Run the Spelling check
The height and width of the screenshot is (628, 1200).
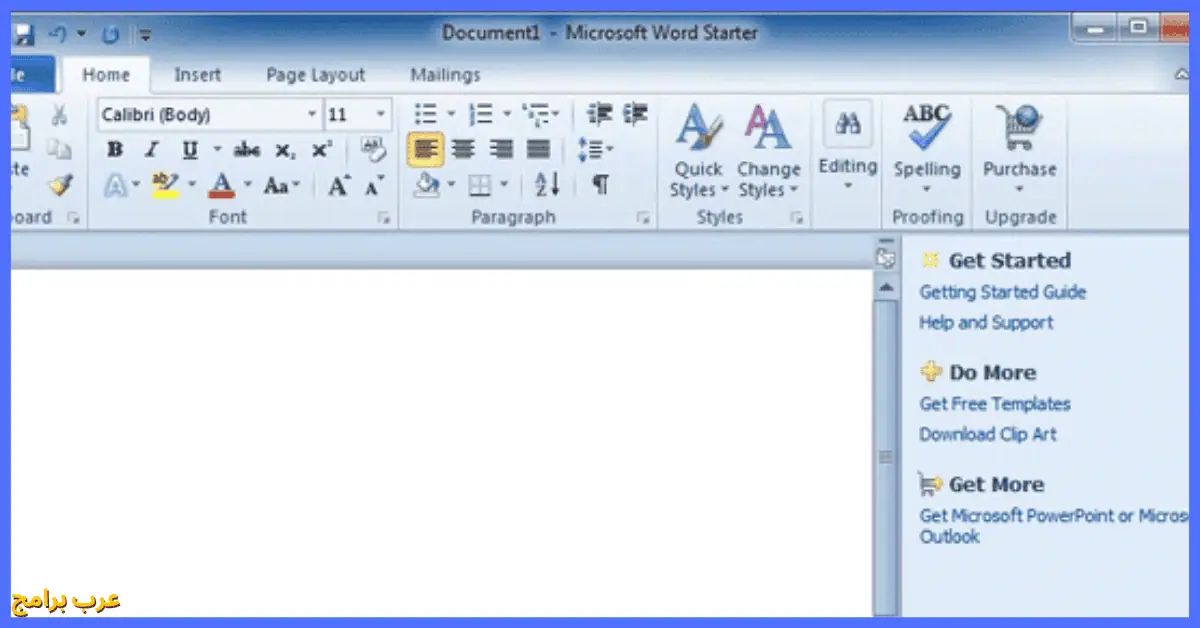point(926,150)
